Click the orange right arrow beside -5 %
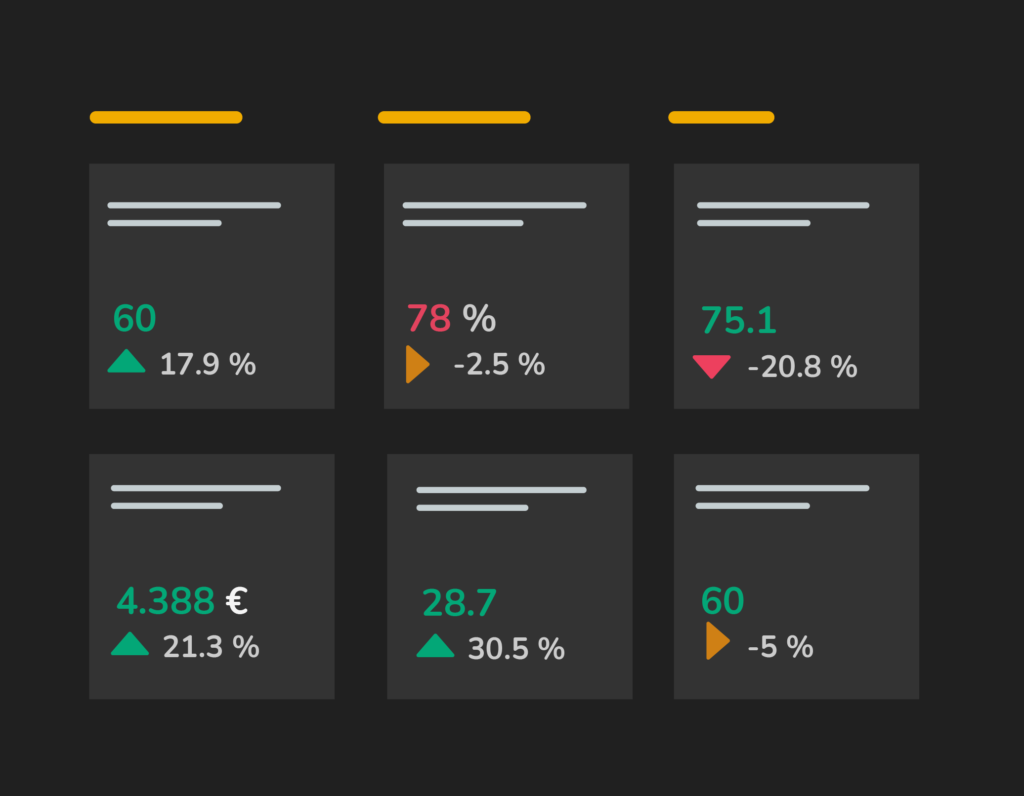This screenshot has height=796, width=1024. pyautogui.click(x=716, y=641)
